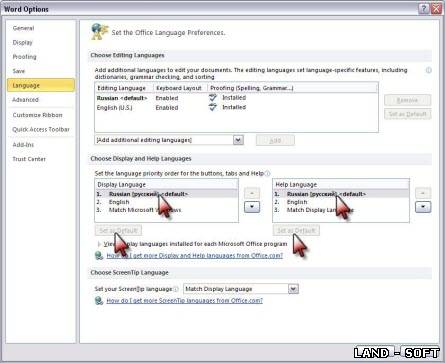
Task: Open the Advanced options category
Action: pyautogui.click(x=25, y=100)
